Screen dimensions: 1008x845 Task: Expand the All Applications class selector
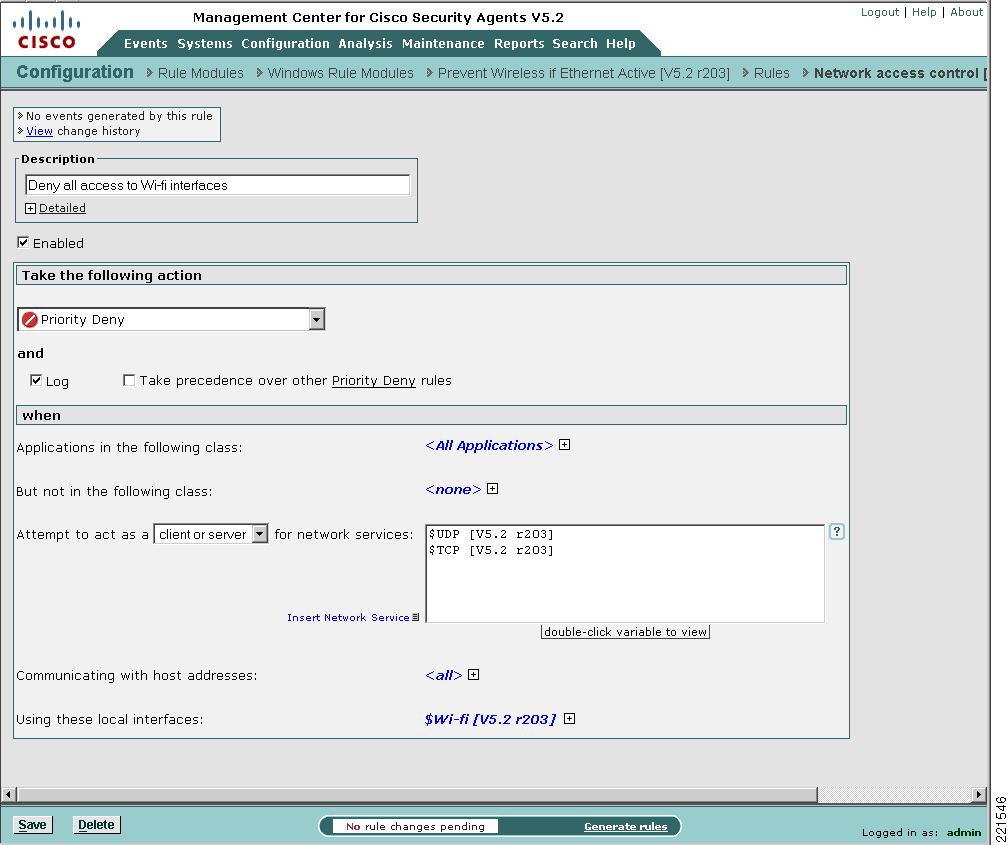click(564, 445)
